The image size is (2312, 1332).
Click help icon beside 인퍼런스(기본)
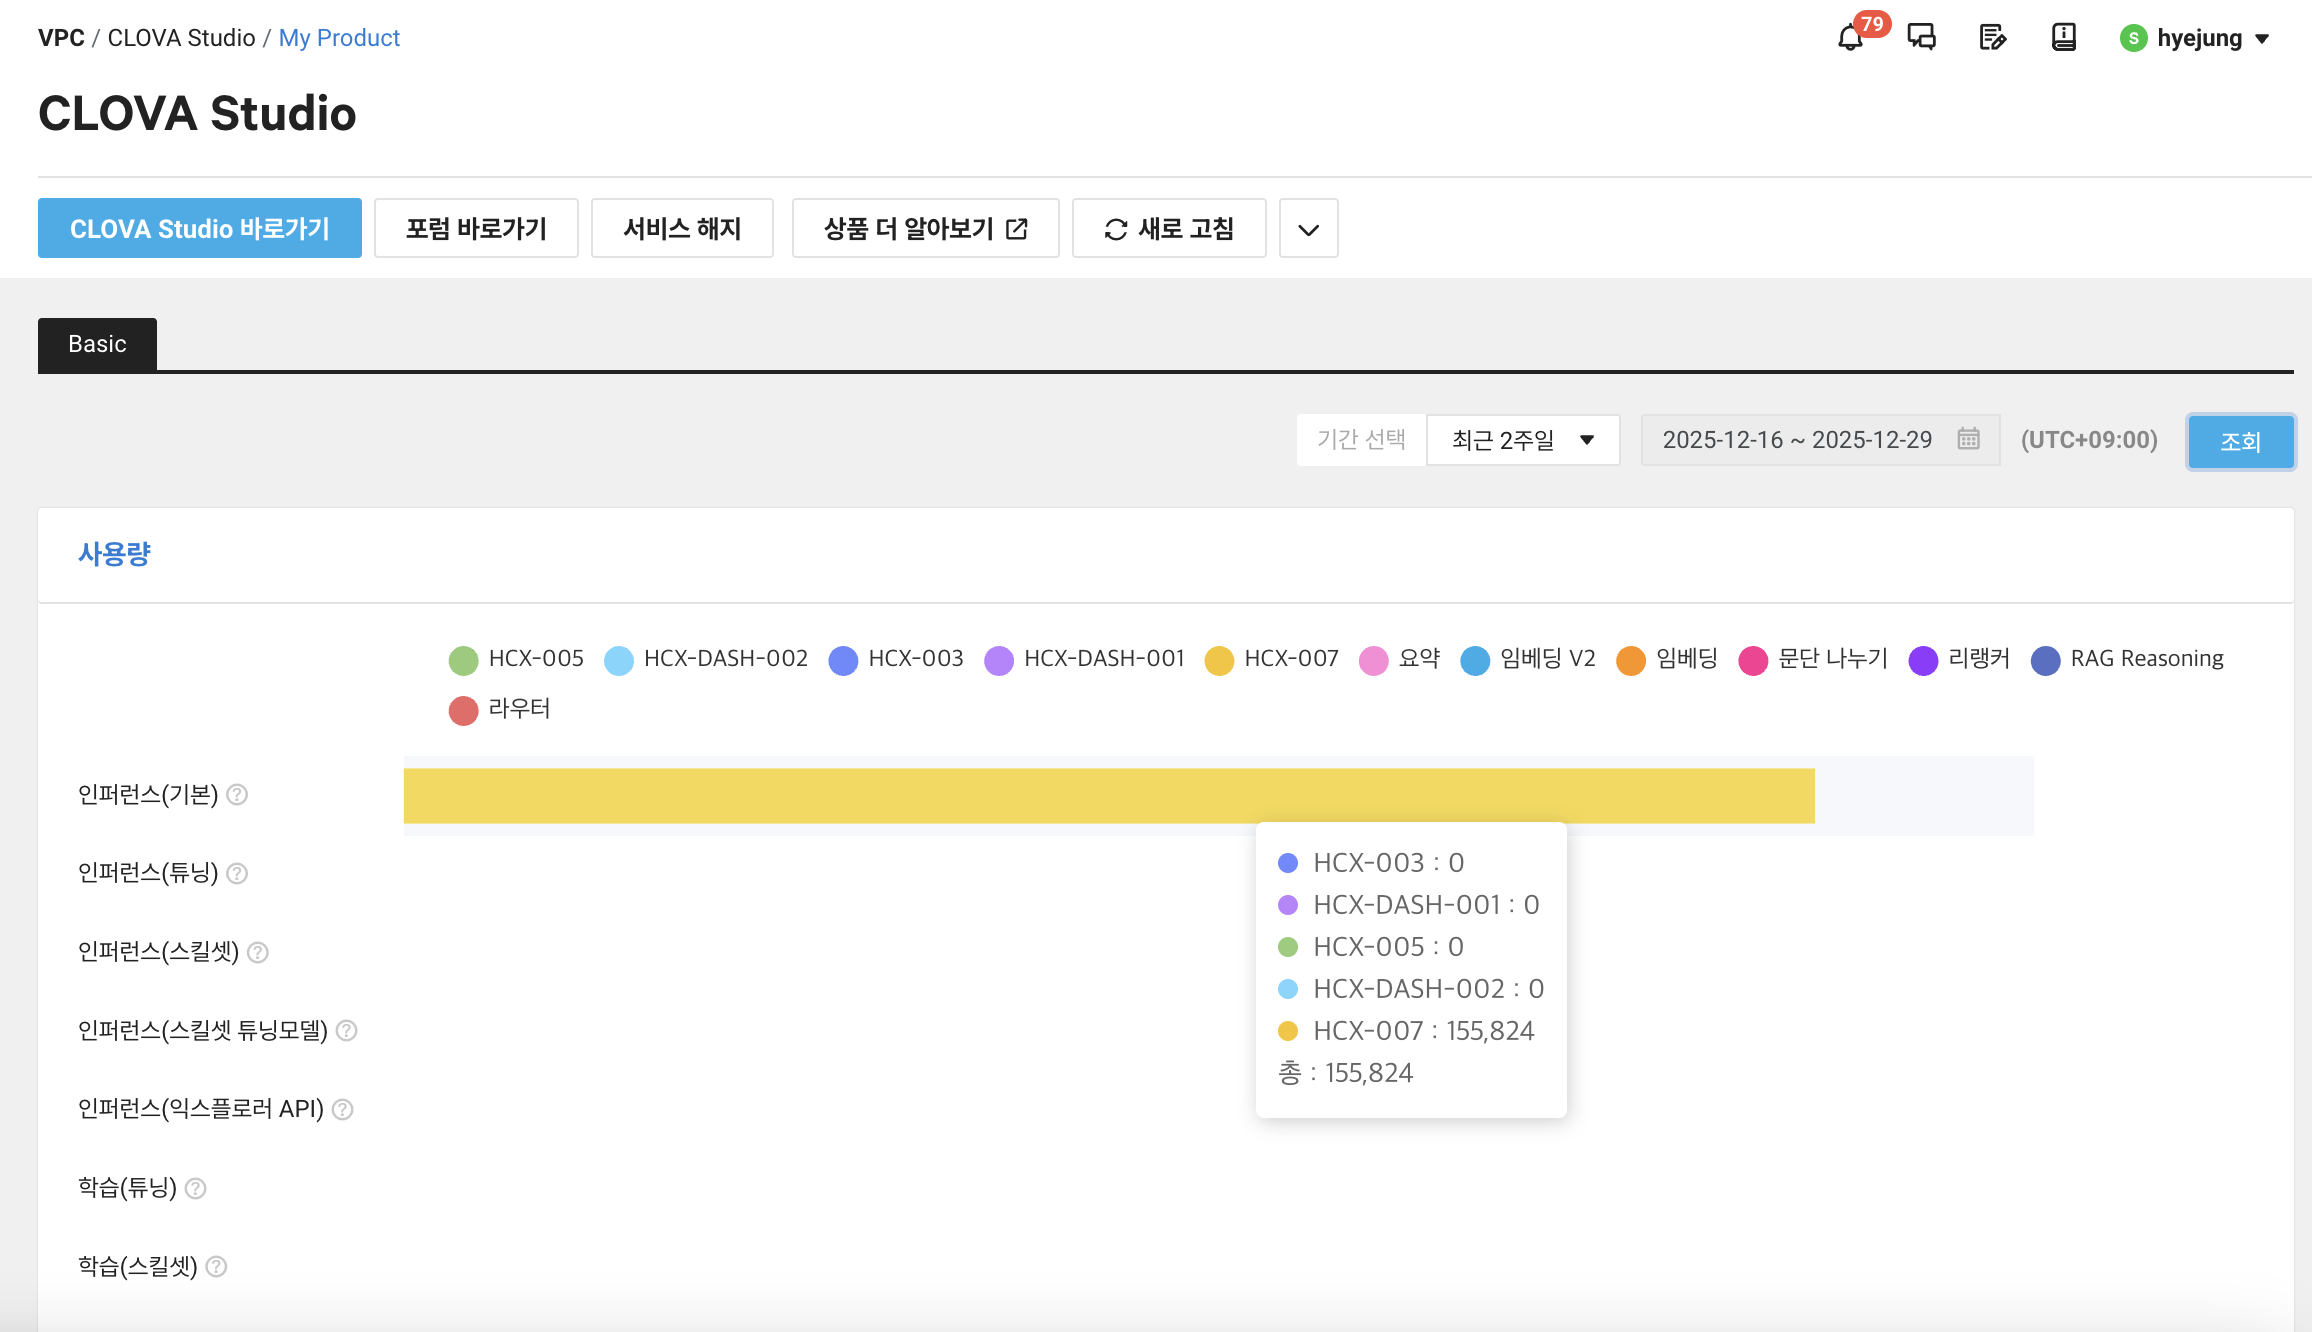tap(237, 795)
